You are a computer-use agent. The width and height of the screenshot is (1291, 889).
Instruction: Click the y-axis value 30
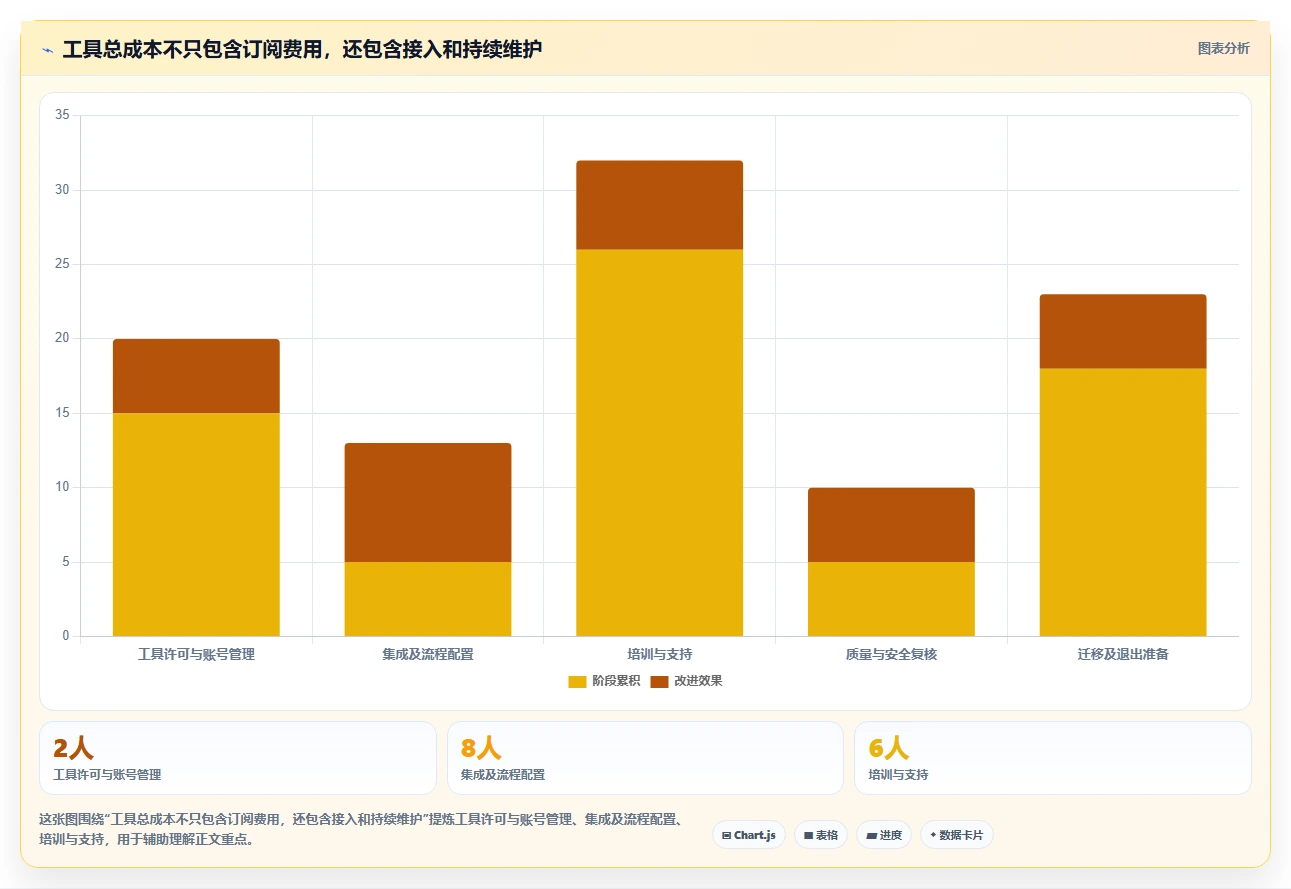pos(62,190)
